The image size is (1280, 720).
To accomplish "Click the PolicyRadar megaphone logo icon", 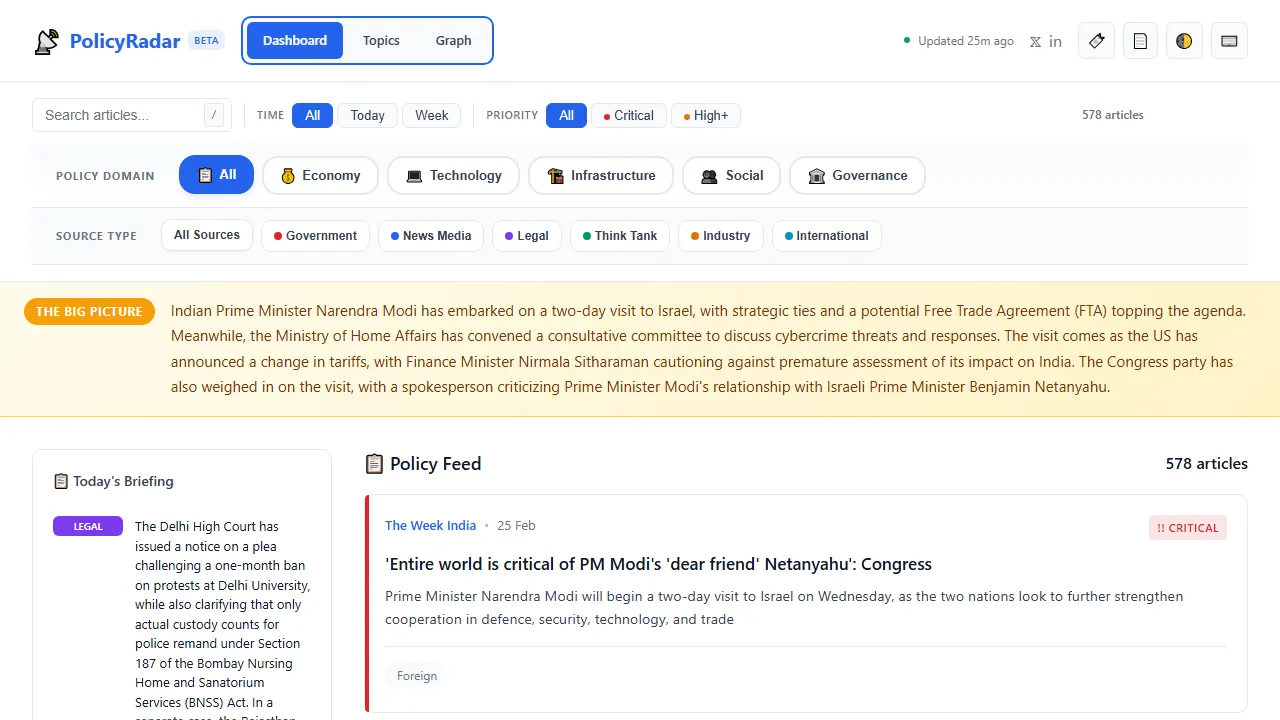I will point(45,40).
